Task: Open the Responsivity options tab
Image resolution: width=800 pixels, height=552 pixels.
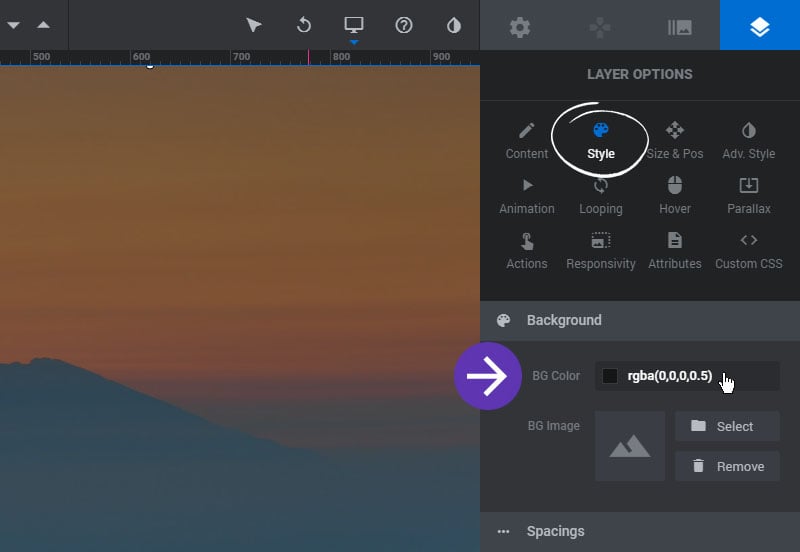Action: point(601,252)
